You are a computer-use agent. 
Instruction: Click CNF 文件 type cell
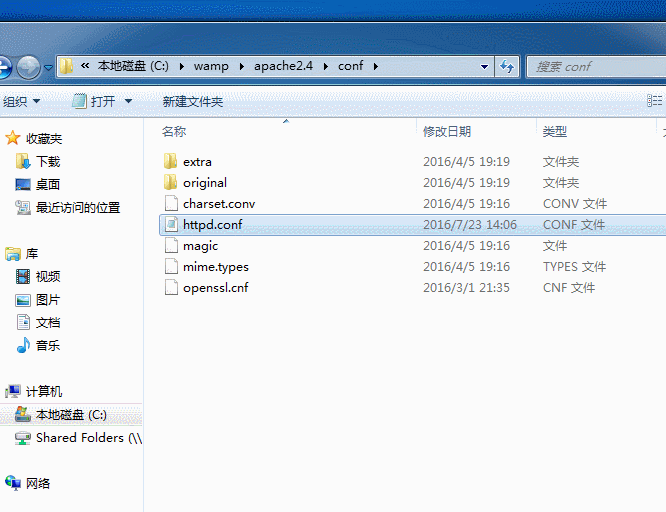(x=569, y=288)
